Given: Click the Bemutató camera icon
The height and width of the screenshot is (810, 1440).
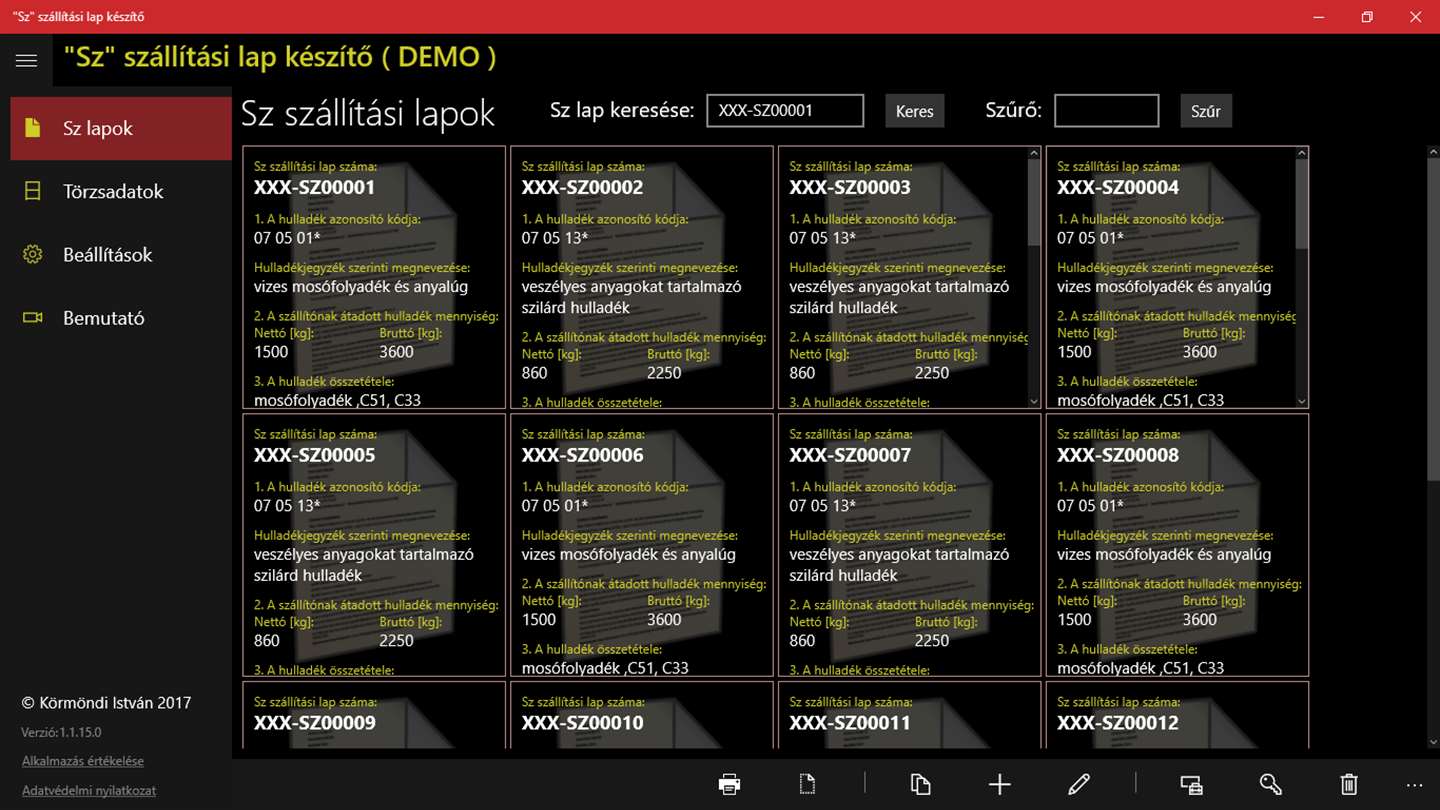Looking at the screenshot, I should pyautogui.click(x=33, y=317).
